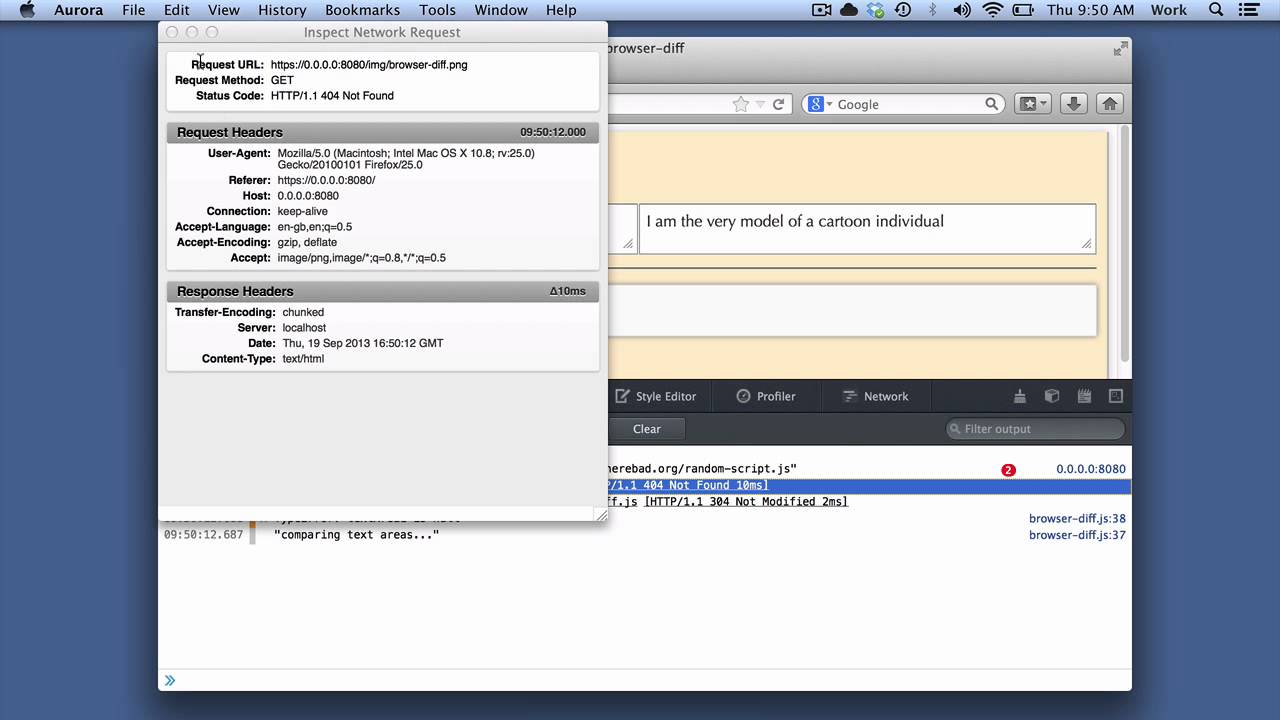
Task: Click the Request Headers section header
Action: pyautogui.click(x=383, y=132)
